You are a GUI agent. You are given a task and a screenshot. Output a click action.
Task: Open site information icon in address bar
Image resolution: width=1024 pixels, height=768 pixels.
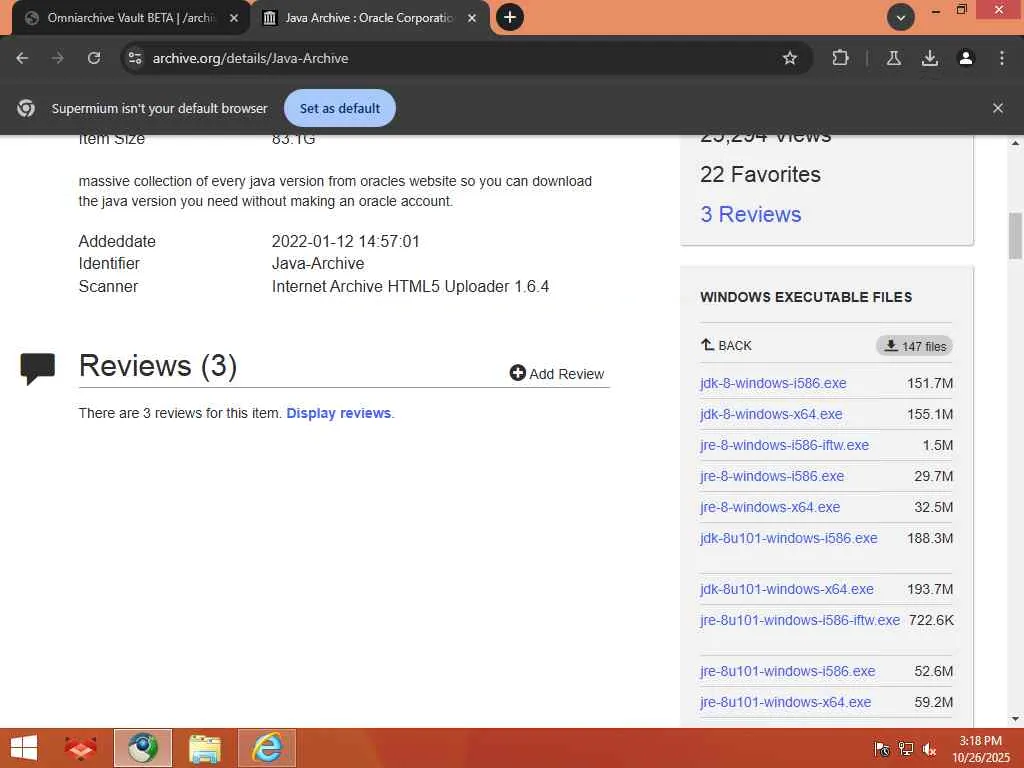tap(135, 58)
